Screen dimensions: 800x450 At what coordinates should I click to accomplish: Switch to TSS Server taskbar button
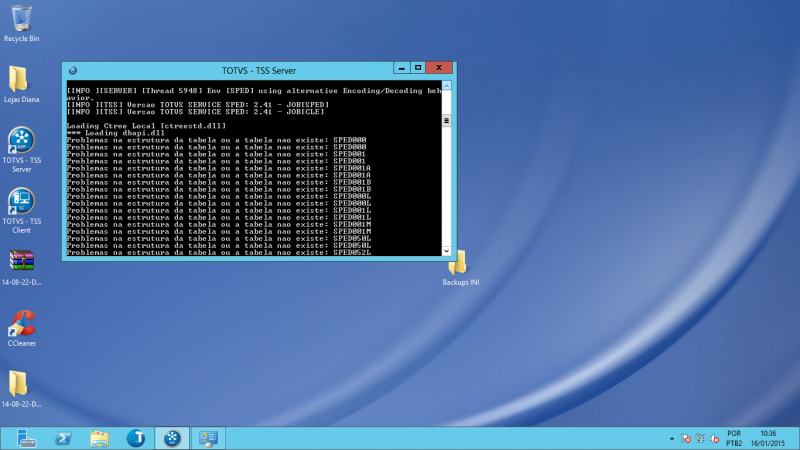[172, 438]
